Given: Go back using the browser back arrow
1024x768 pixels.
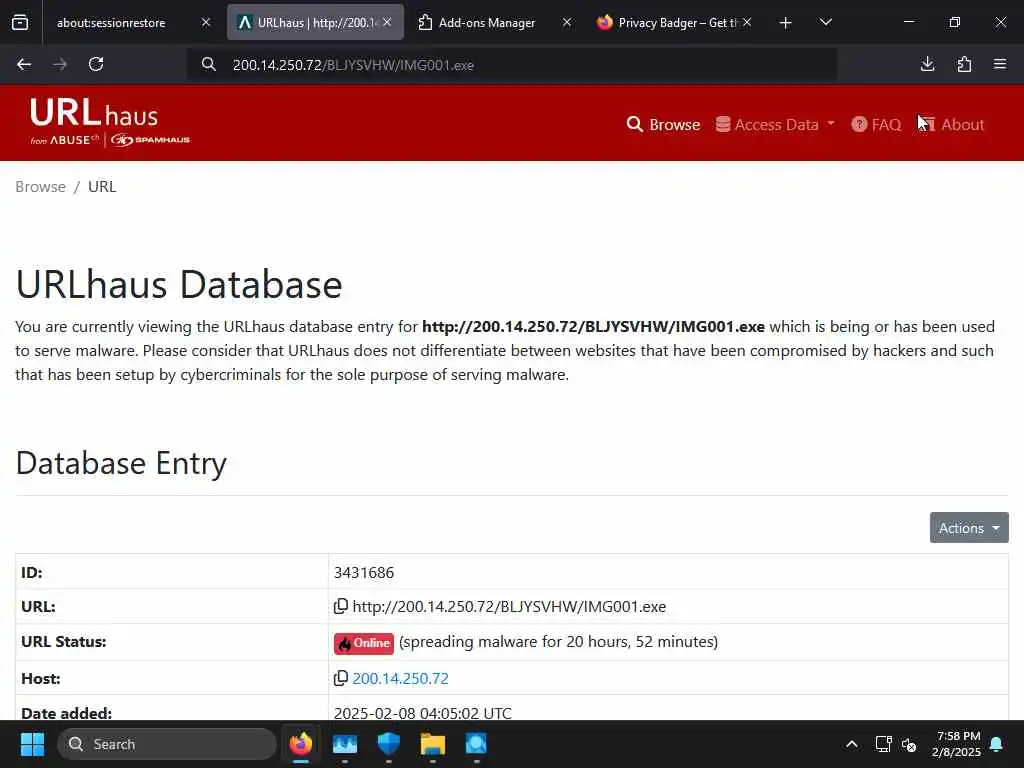Looking at the screenshot, I should pos(24,64).
